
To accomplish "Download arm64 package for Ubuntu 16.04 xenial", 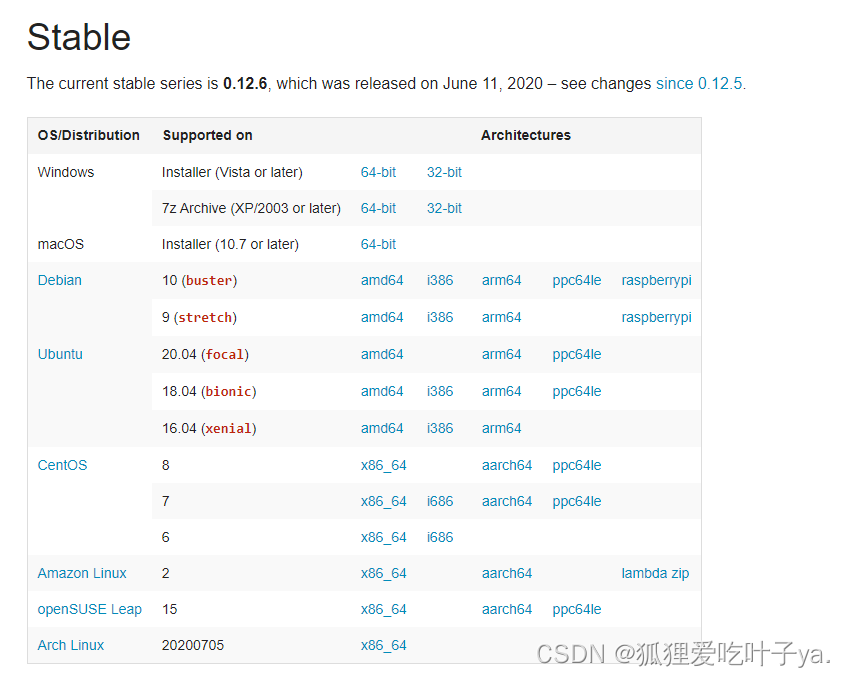I will tap(501, 429).
